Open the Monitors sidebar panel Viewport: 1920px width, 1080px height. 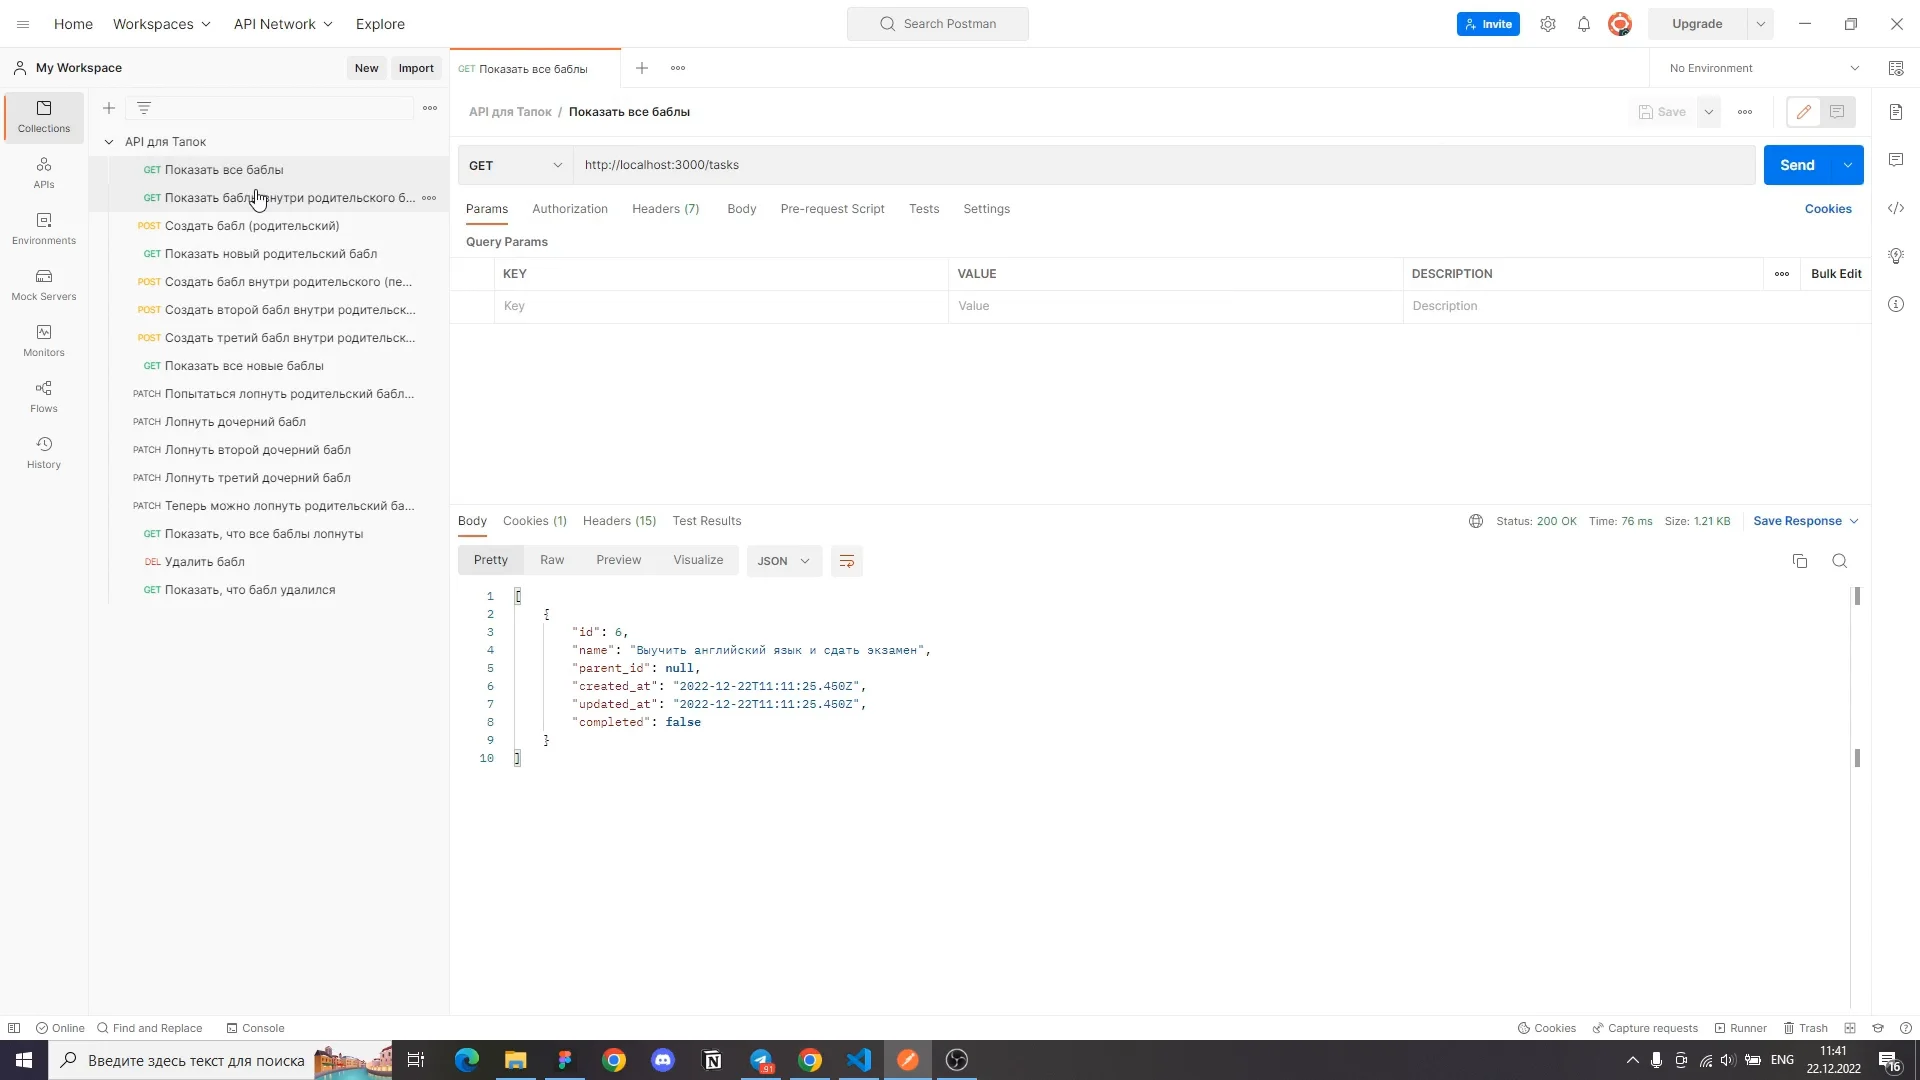coord(44,340)
